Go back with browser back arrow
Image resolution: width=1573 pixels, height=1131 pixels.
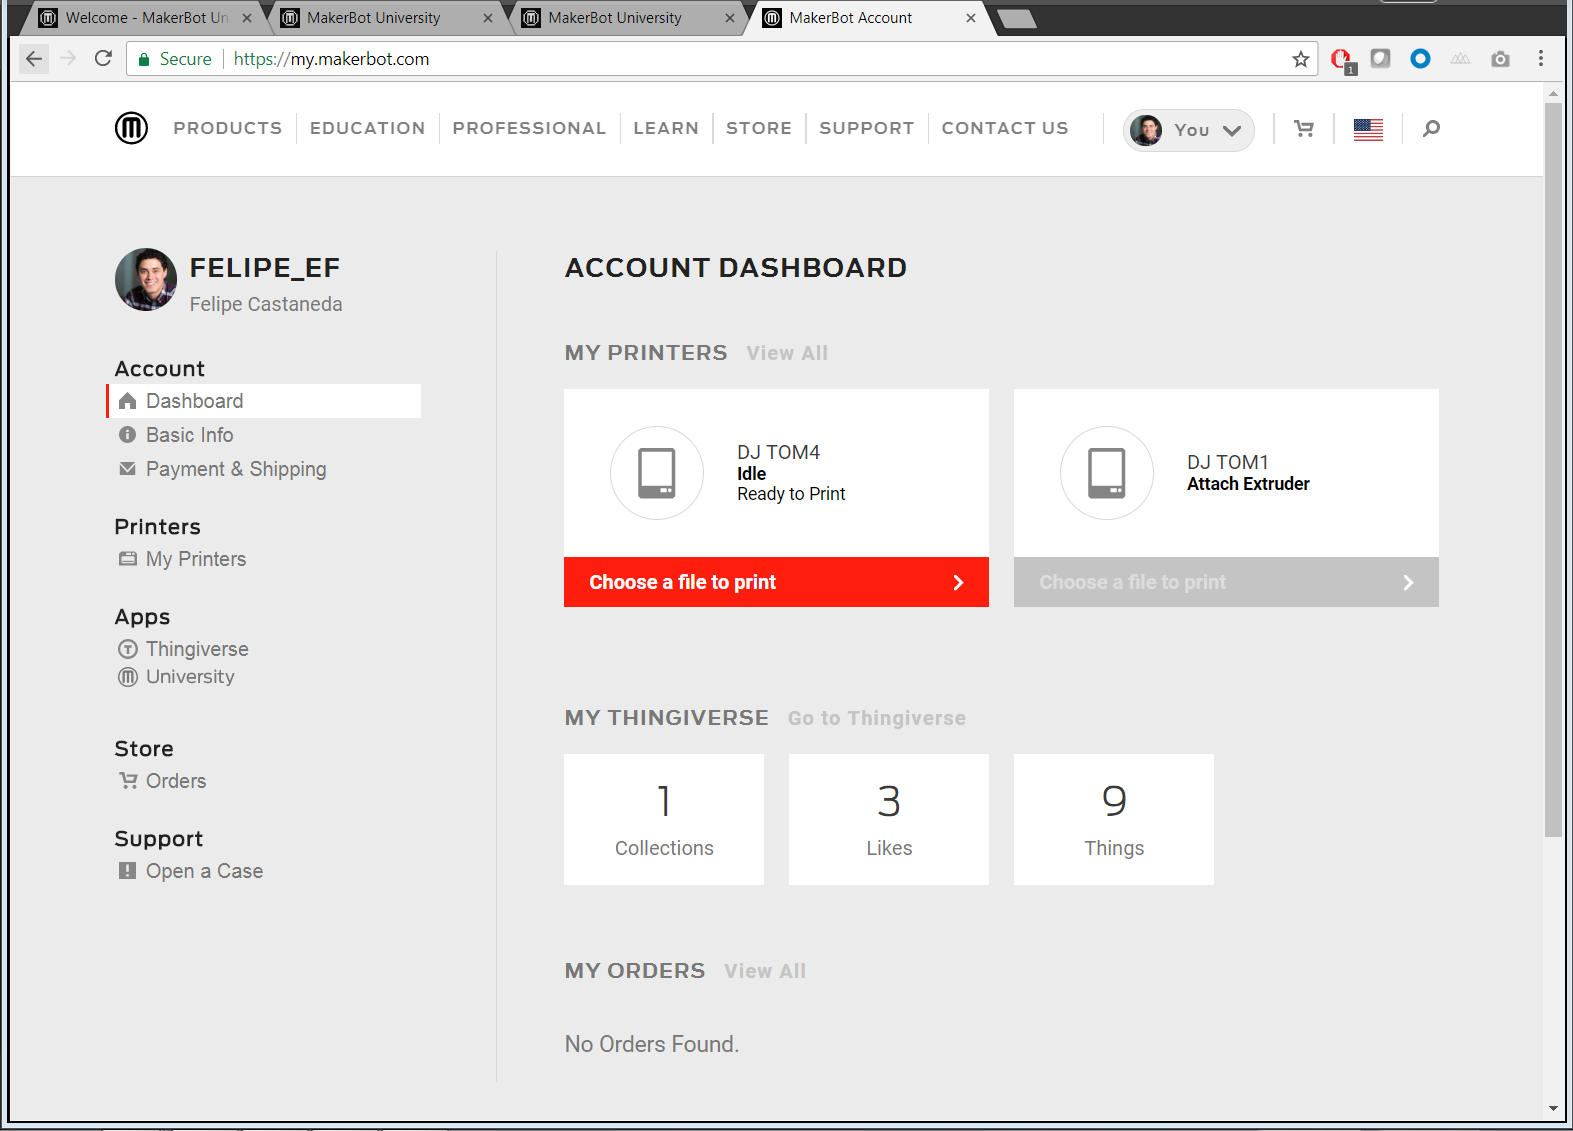[34, 59]
